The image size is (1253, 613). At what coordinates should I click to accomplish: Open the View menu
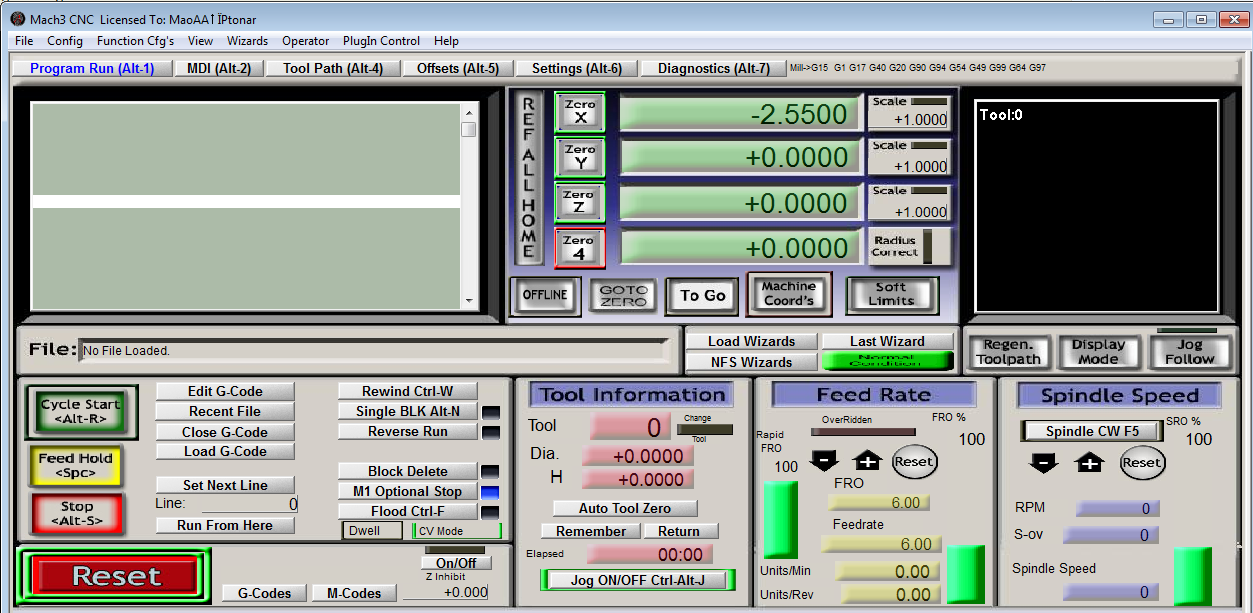(200, 41)
